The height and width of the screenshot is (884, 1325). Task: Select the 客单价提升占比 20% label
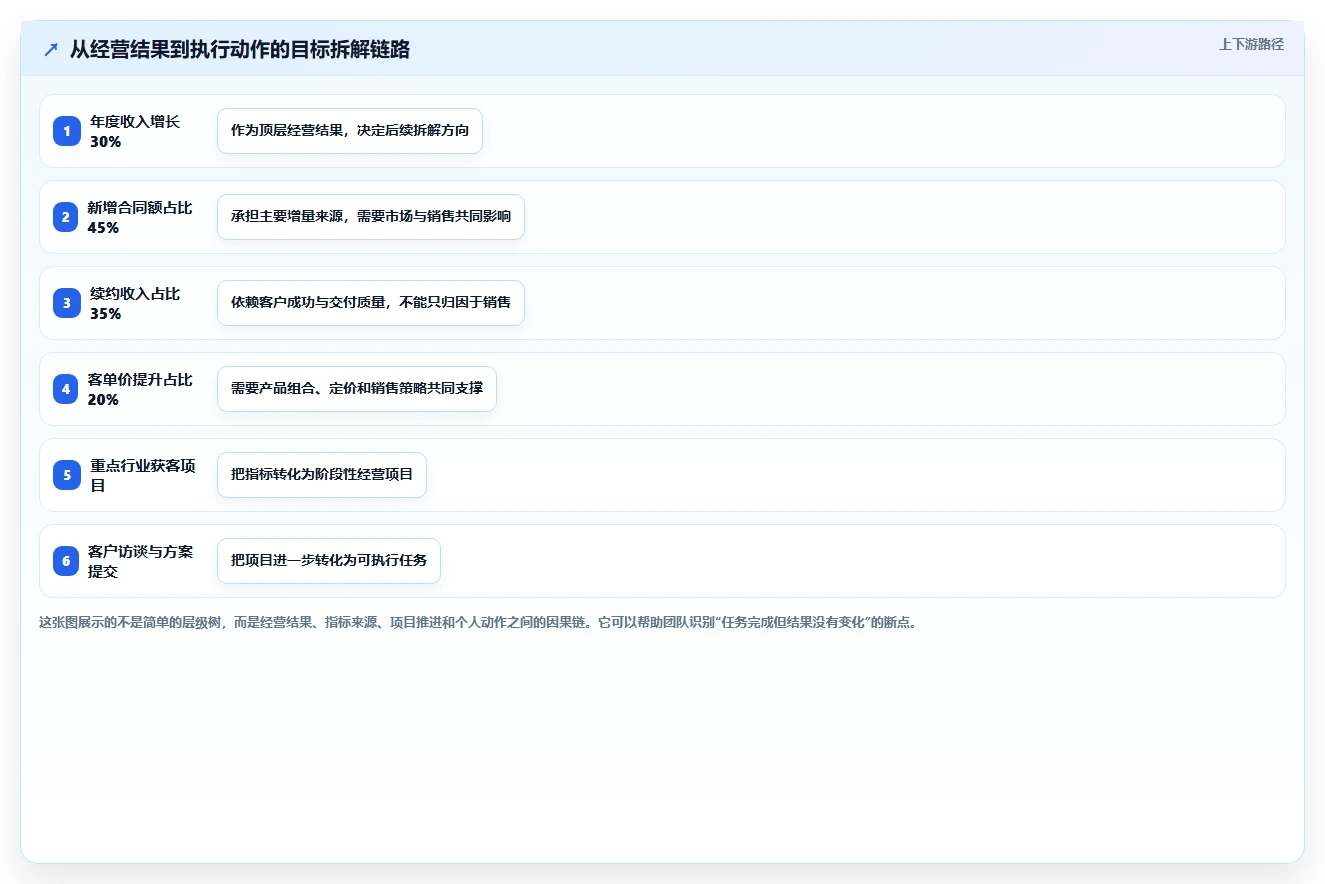tap(141, 389)
